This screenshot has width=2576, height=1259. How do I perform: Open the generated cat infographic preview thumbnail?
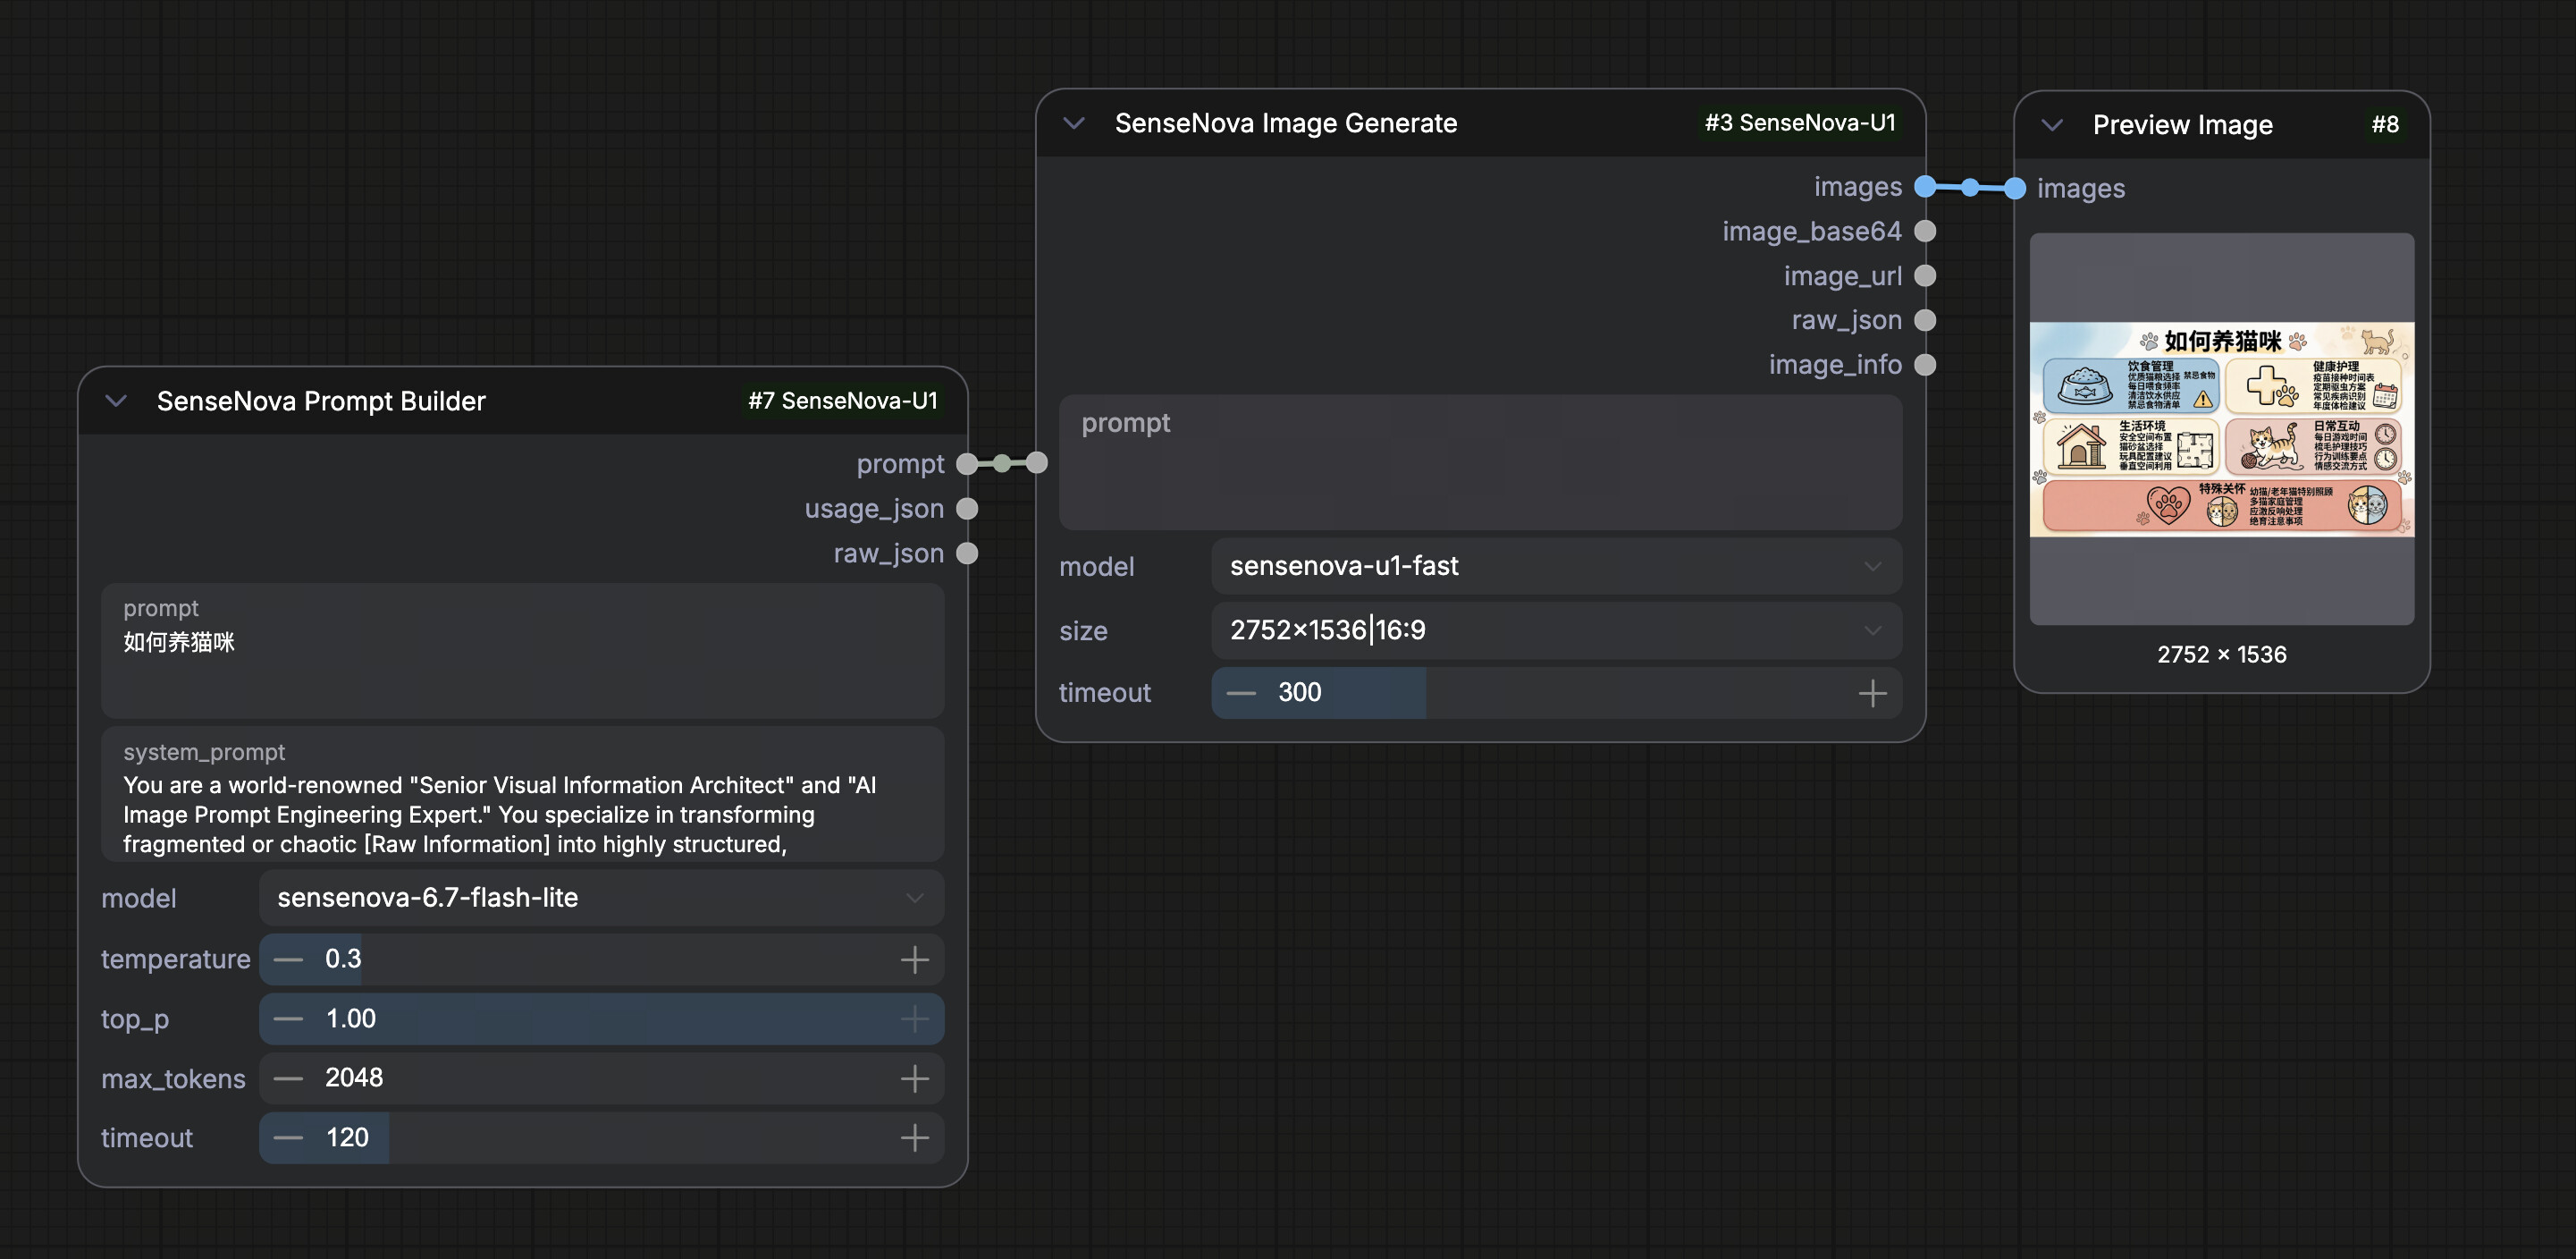click(2221, 429)
